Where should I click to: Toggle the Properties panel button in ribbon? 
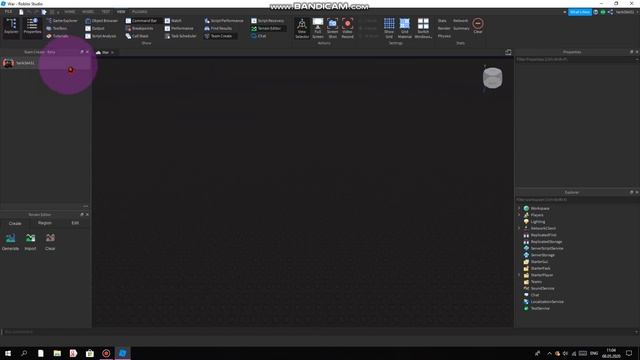click(x=32, y=27)
